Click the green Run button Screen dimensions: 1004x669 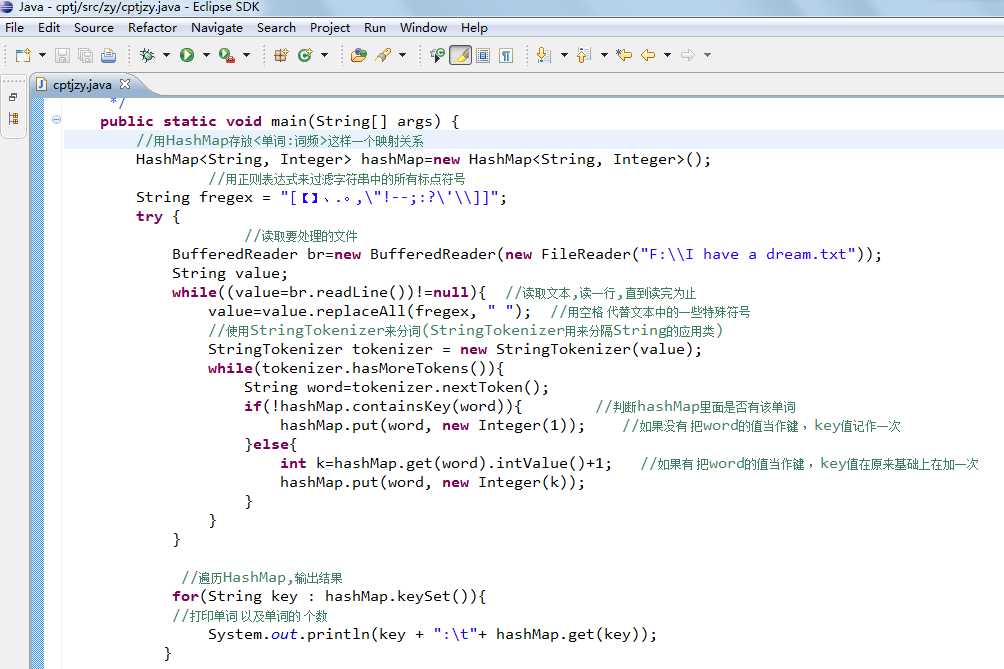[x=187, y=56]
